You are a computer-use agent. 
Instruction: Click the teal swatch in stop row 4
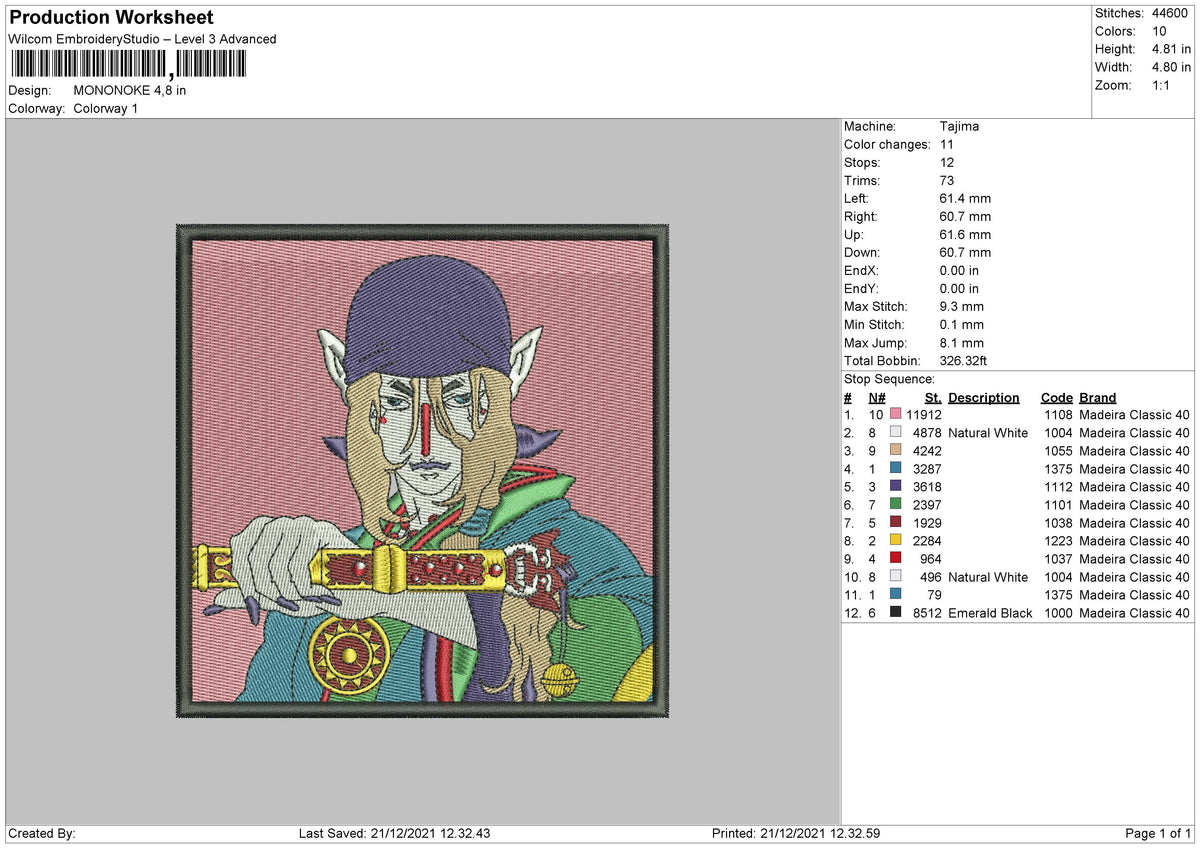(x=895, y=469)
